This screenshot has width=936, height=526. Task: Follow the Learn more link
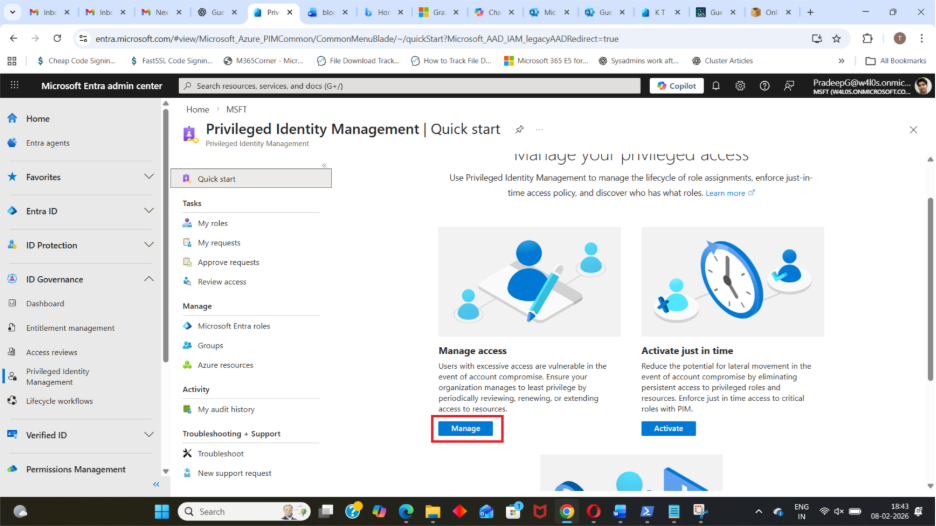click(x=729, y=193)
